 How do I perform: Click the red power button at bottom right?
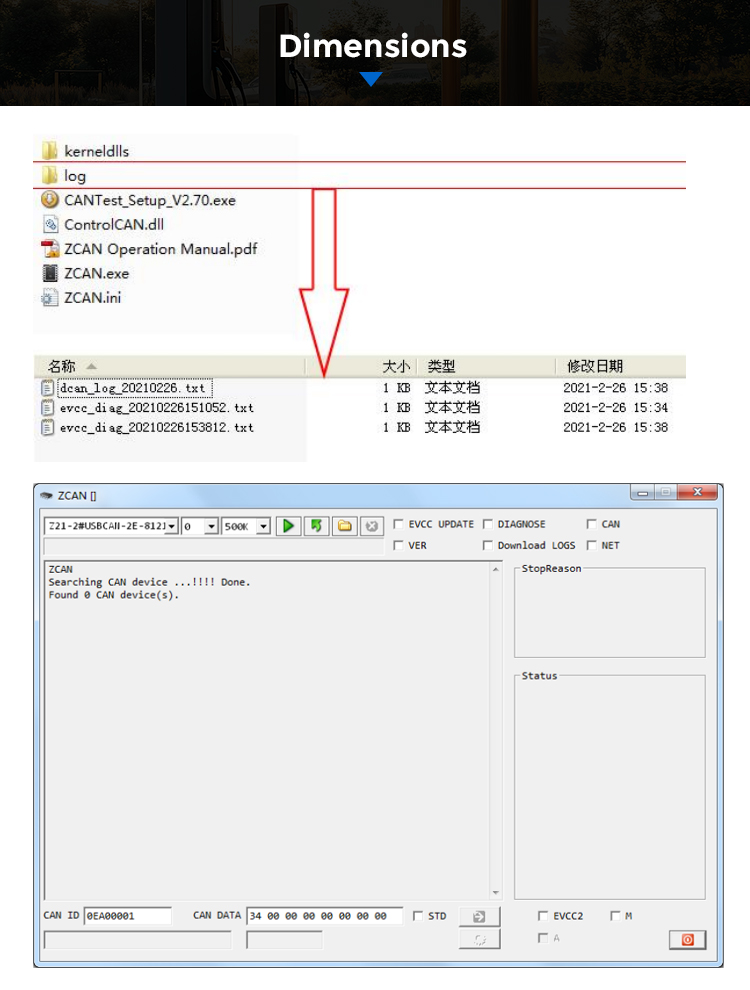click(688, 939)
